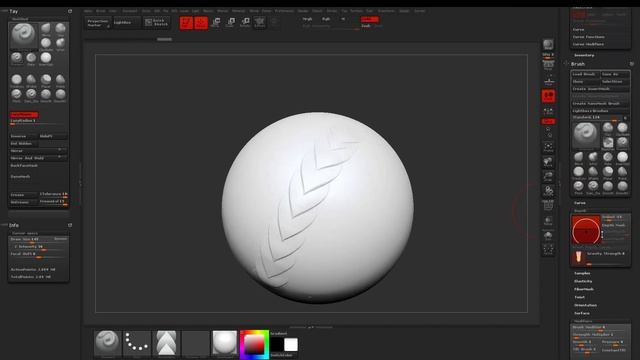Open the Document menu
Screen dimensions: 640x360
point(130,11)
